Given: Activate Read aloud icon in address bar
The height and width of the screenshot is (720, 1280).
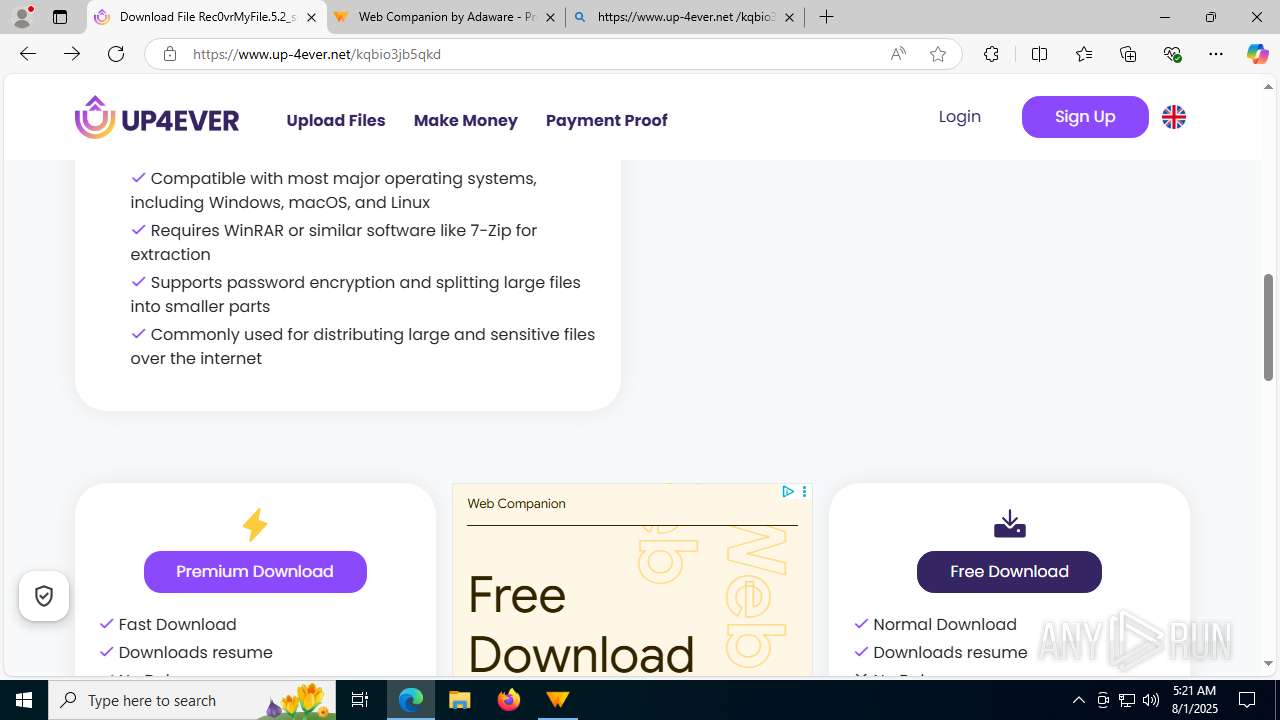Looking at the screenshot, I should pyautogui.click(x=898, y=54).
